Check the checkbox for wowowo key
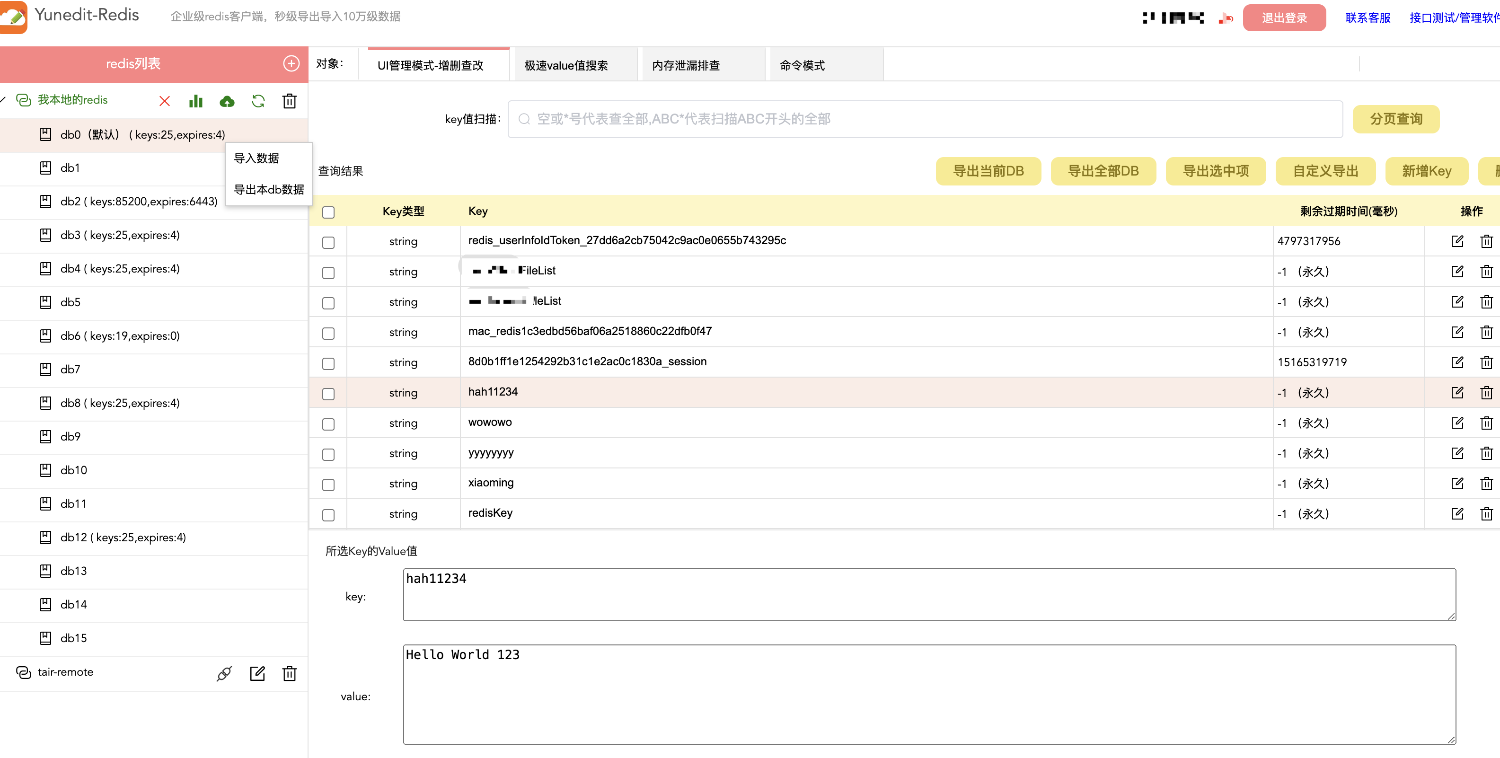The width and height of the screenshot is (1500, 758). [328, 424]
